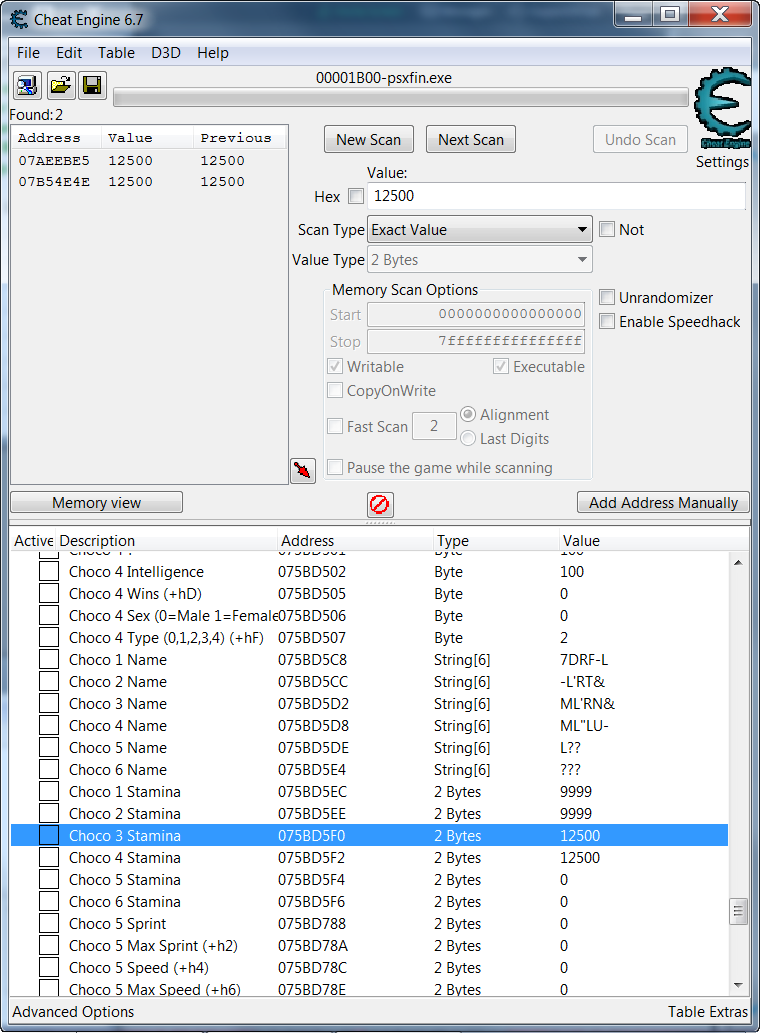Click the red arrow add-to-address-list icon
The height and width of the screenshot is (1033, 760).
[x=303, y=470]
